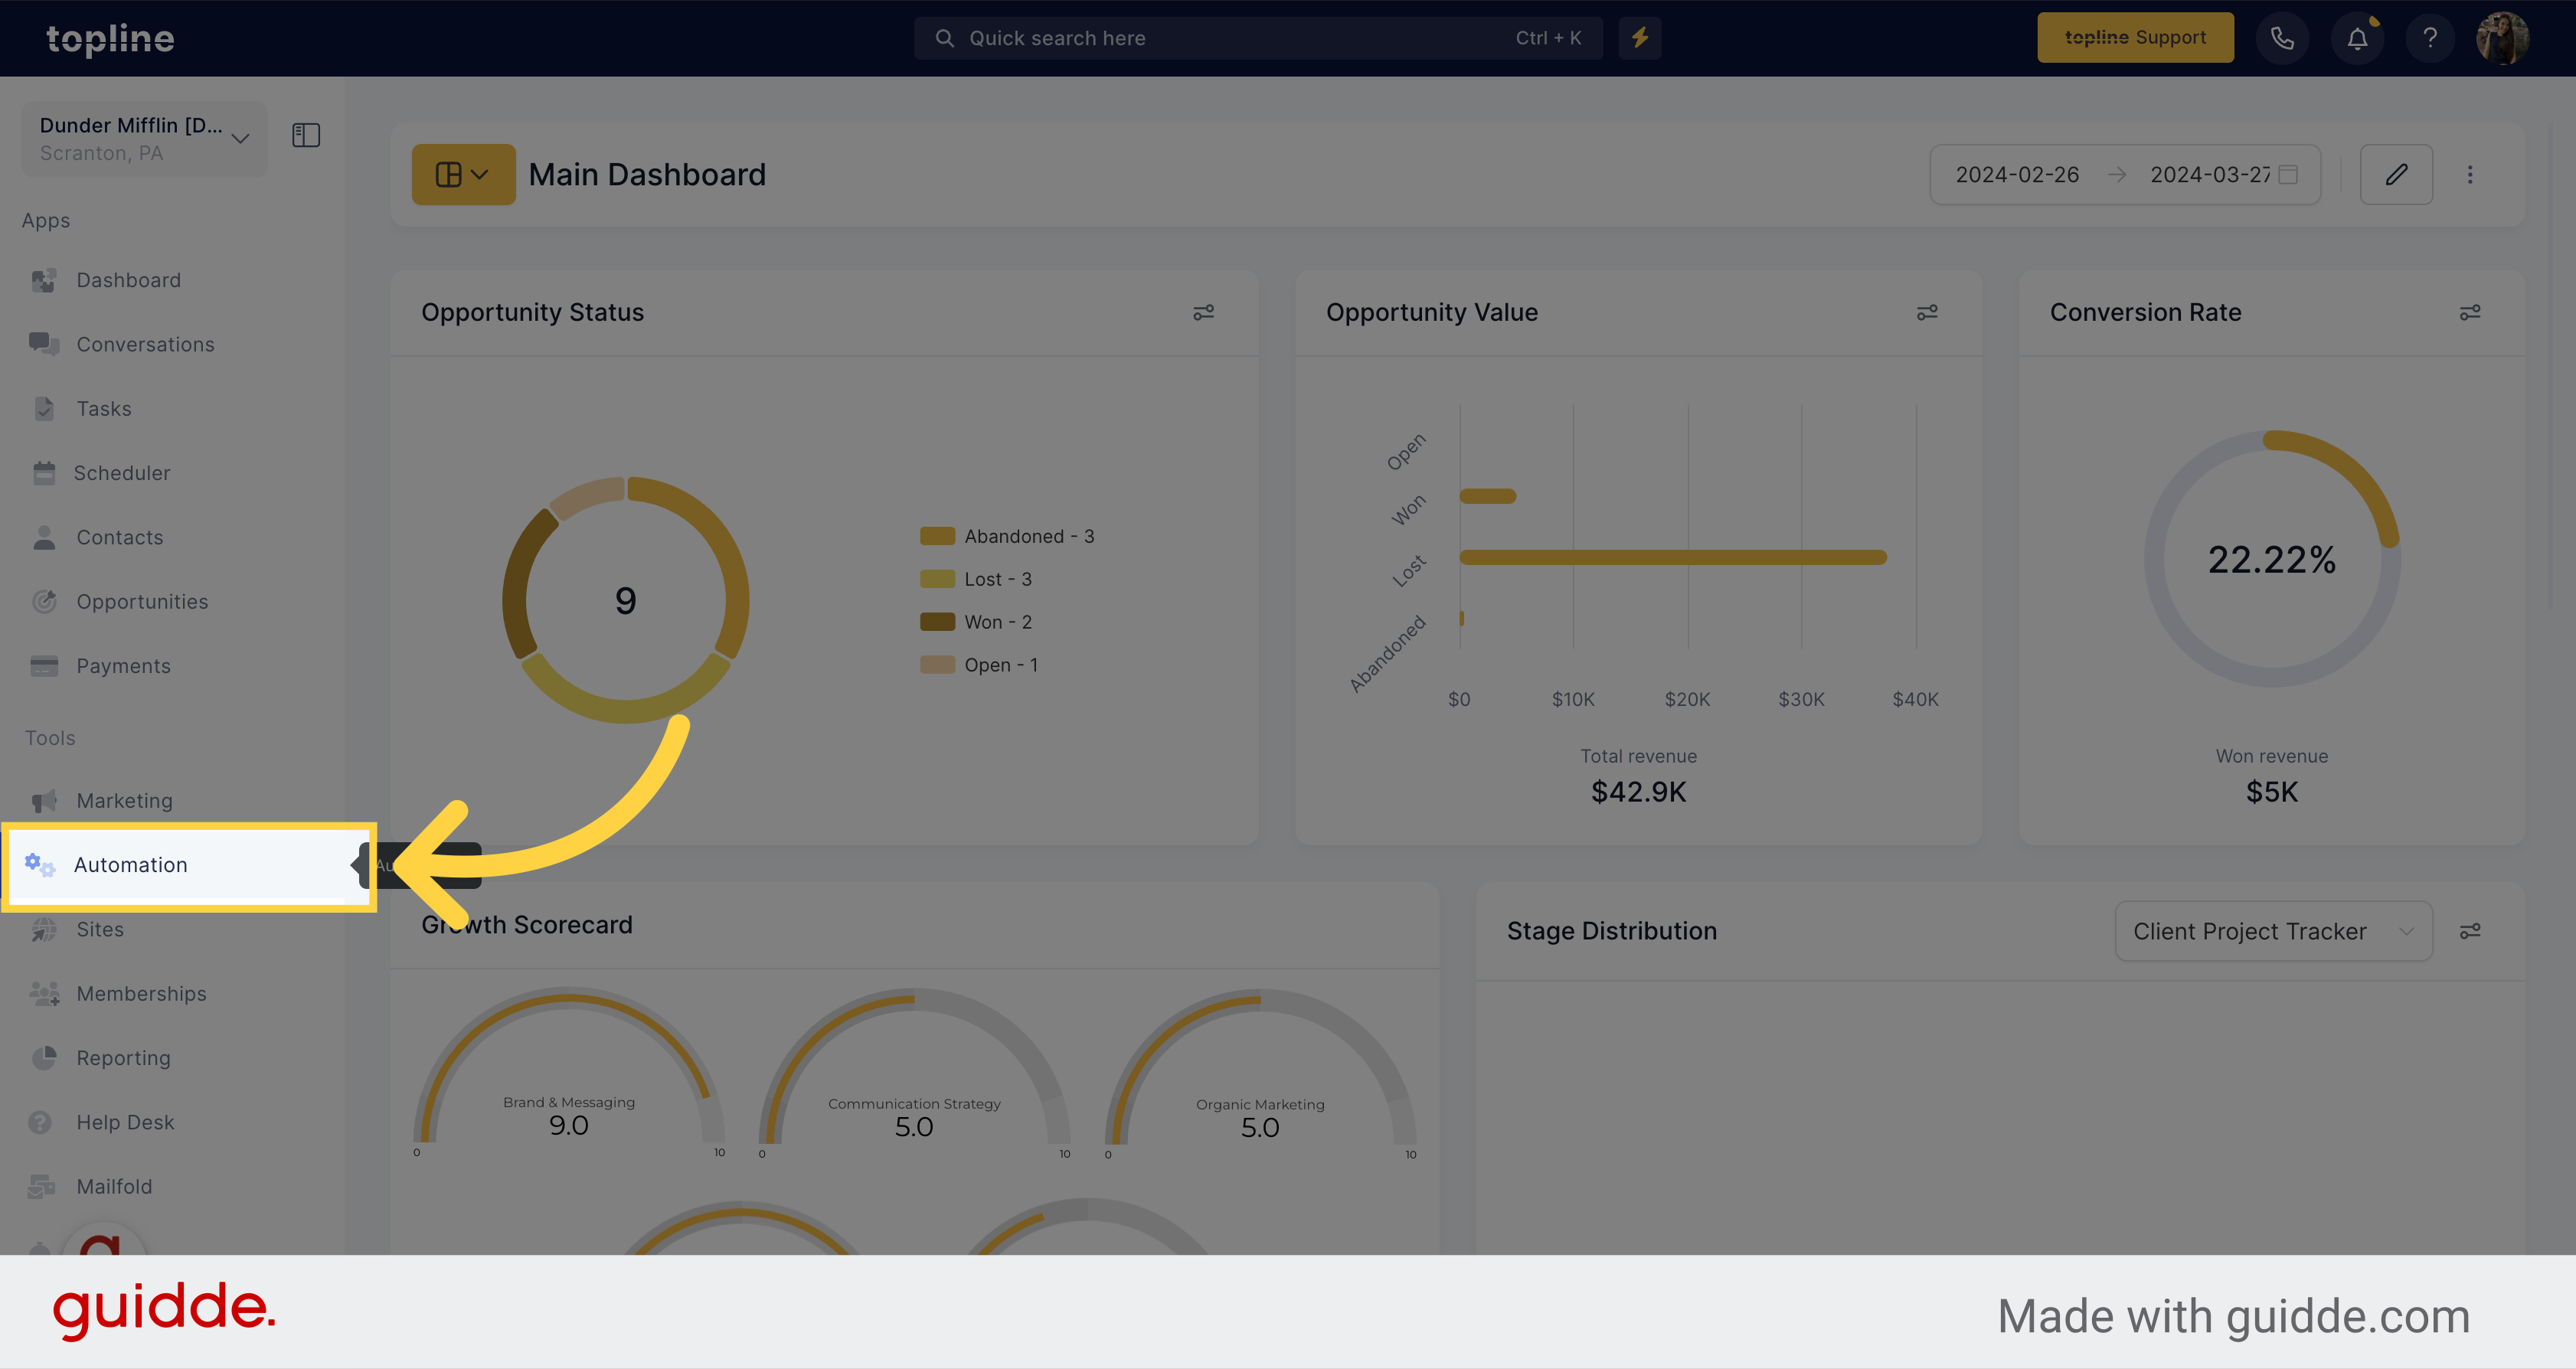Viewport: 2576px width, 1369px height.
Task: Click the Topline Support button
Action: point(2135,38)
